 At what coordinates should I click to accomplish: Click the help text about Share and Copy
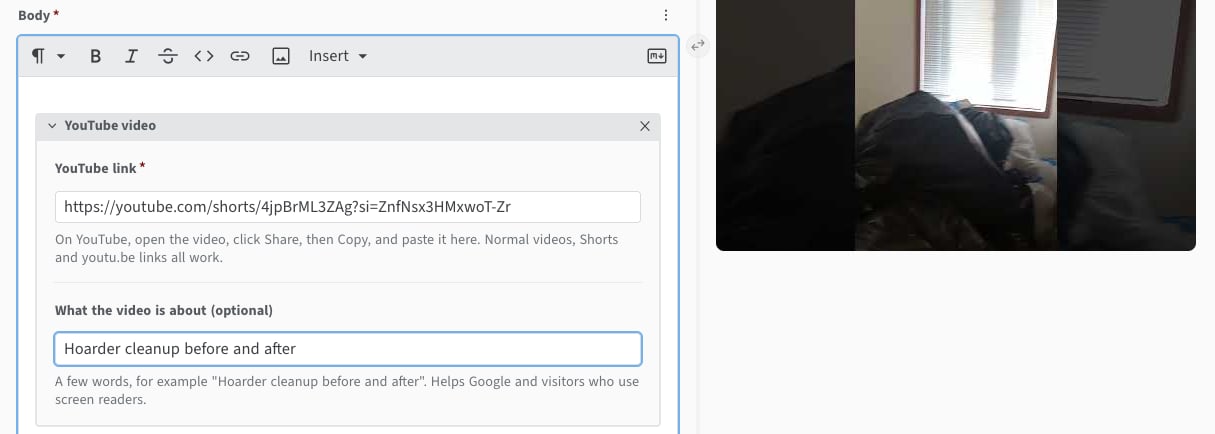[x=337, y=248]
